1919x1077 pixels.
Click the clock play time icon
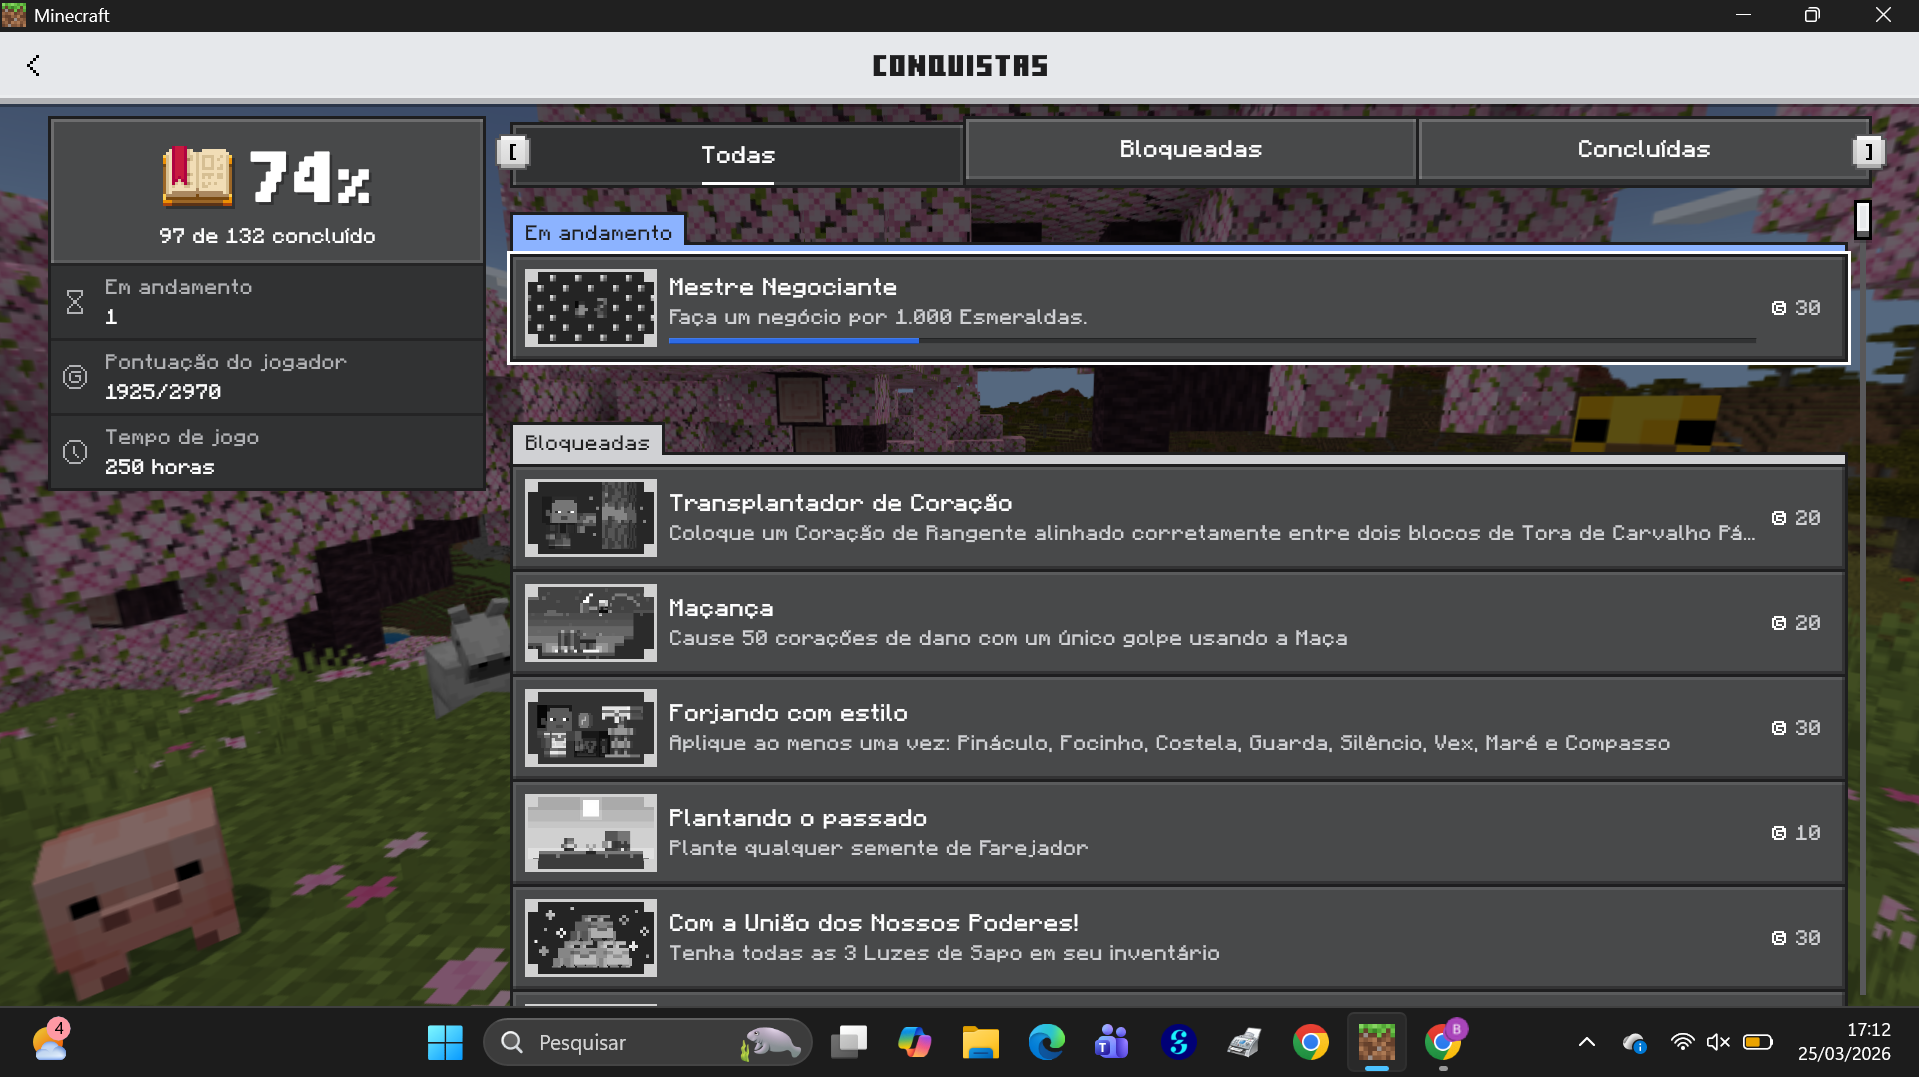(x=75, y=452)
